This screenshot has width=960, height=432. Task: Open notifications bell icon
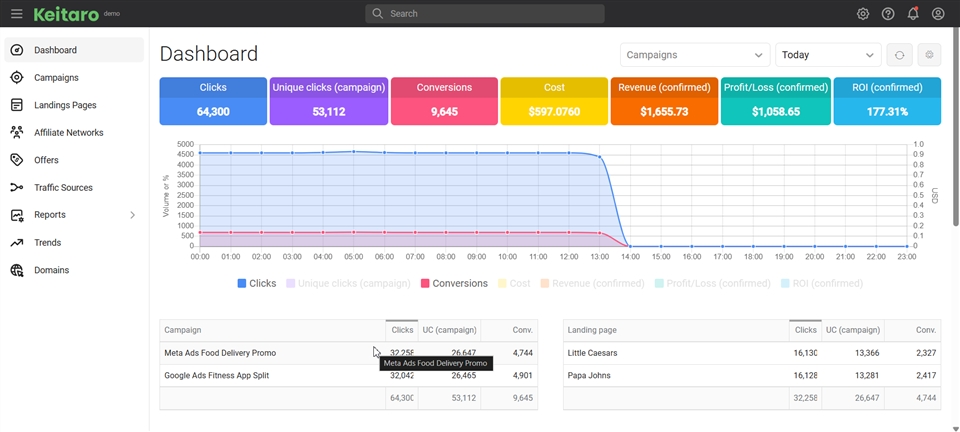913,14
